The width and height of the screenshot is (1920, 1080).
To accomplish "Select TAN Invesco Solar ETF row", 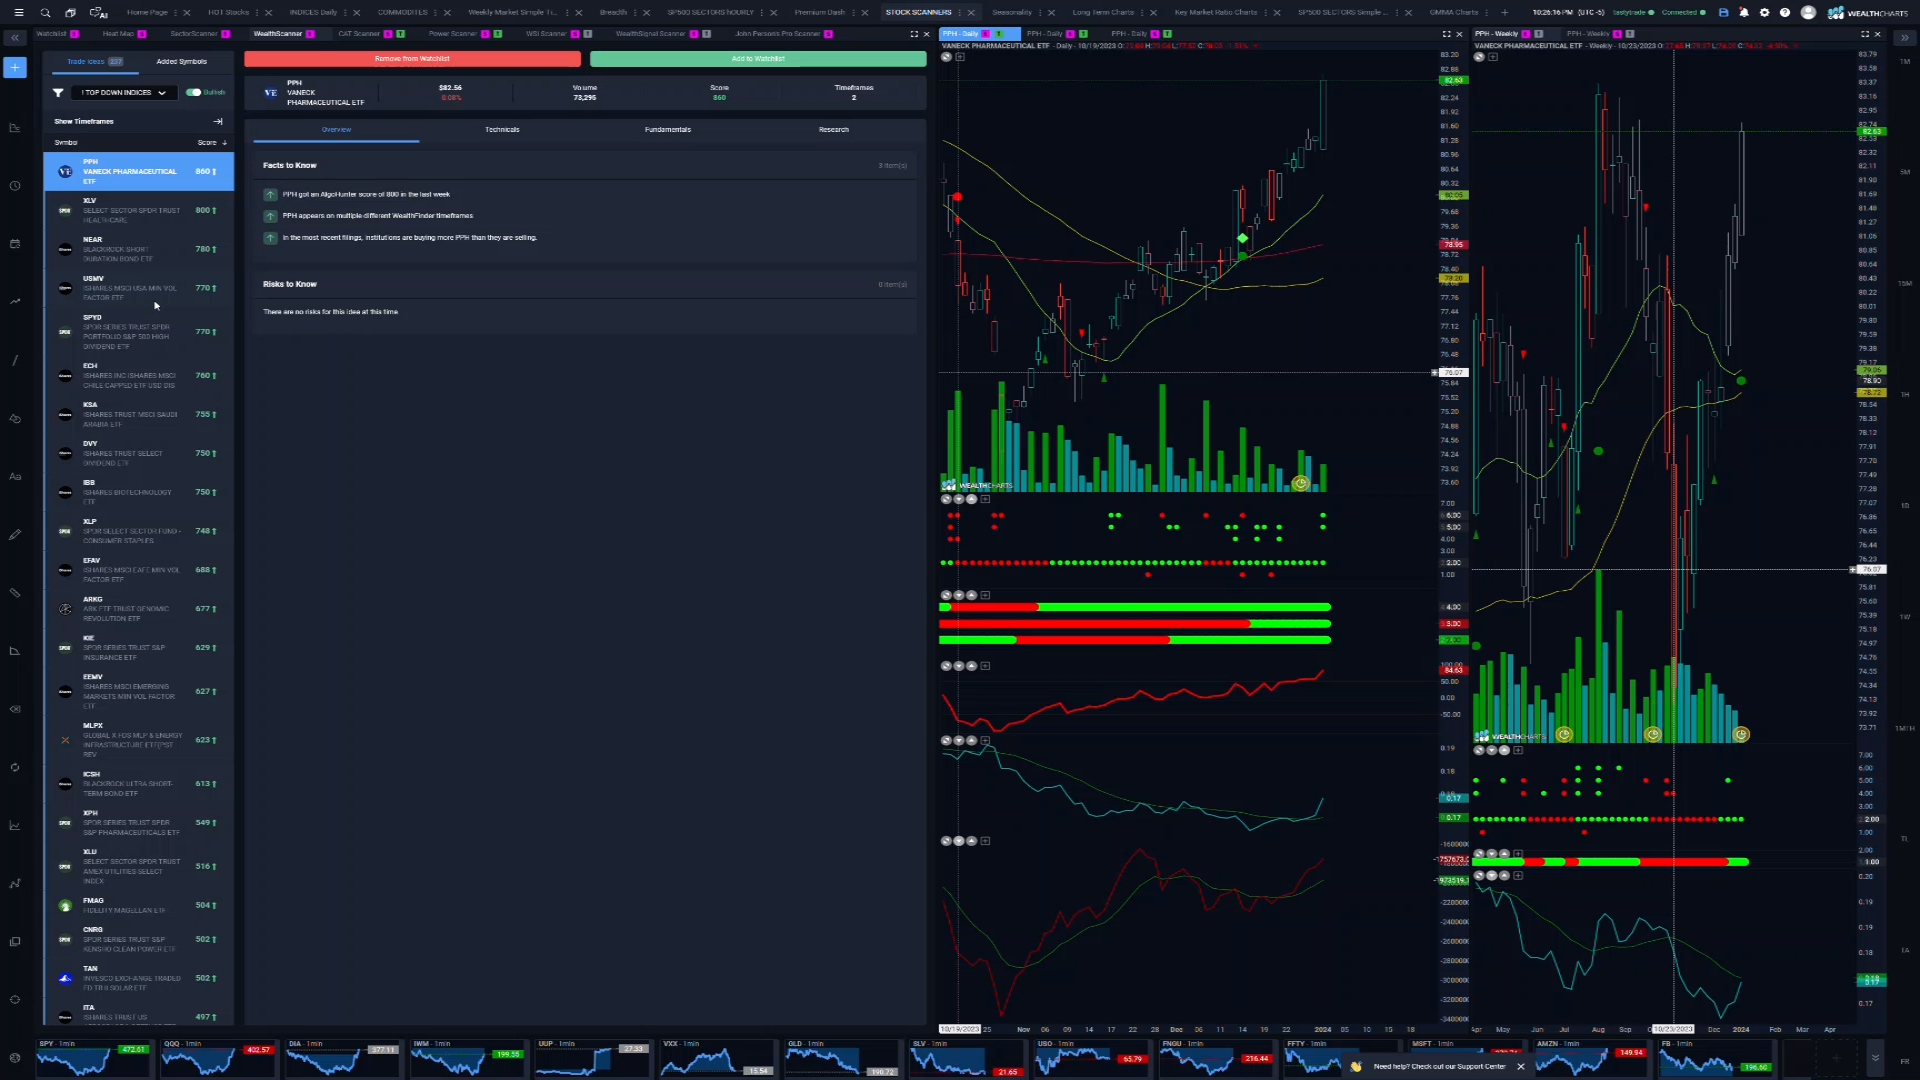I will click(138, 978).
